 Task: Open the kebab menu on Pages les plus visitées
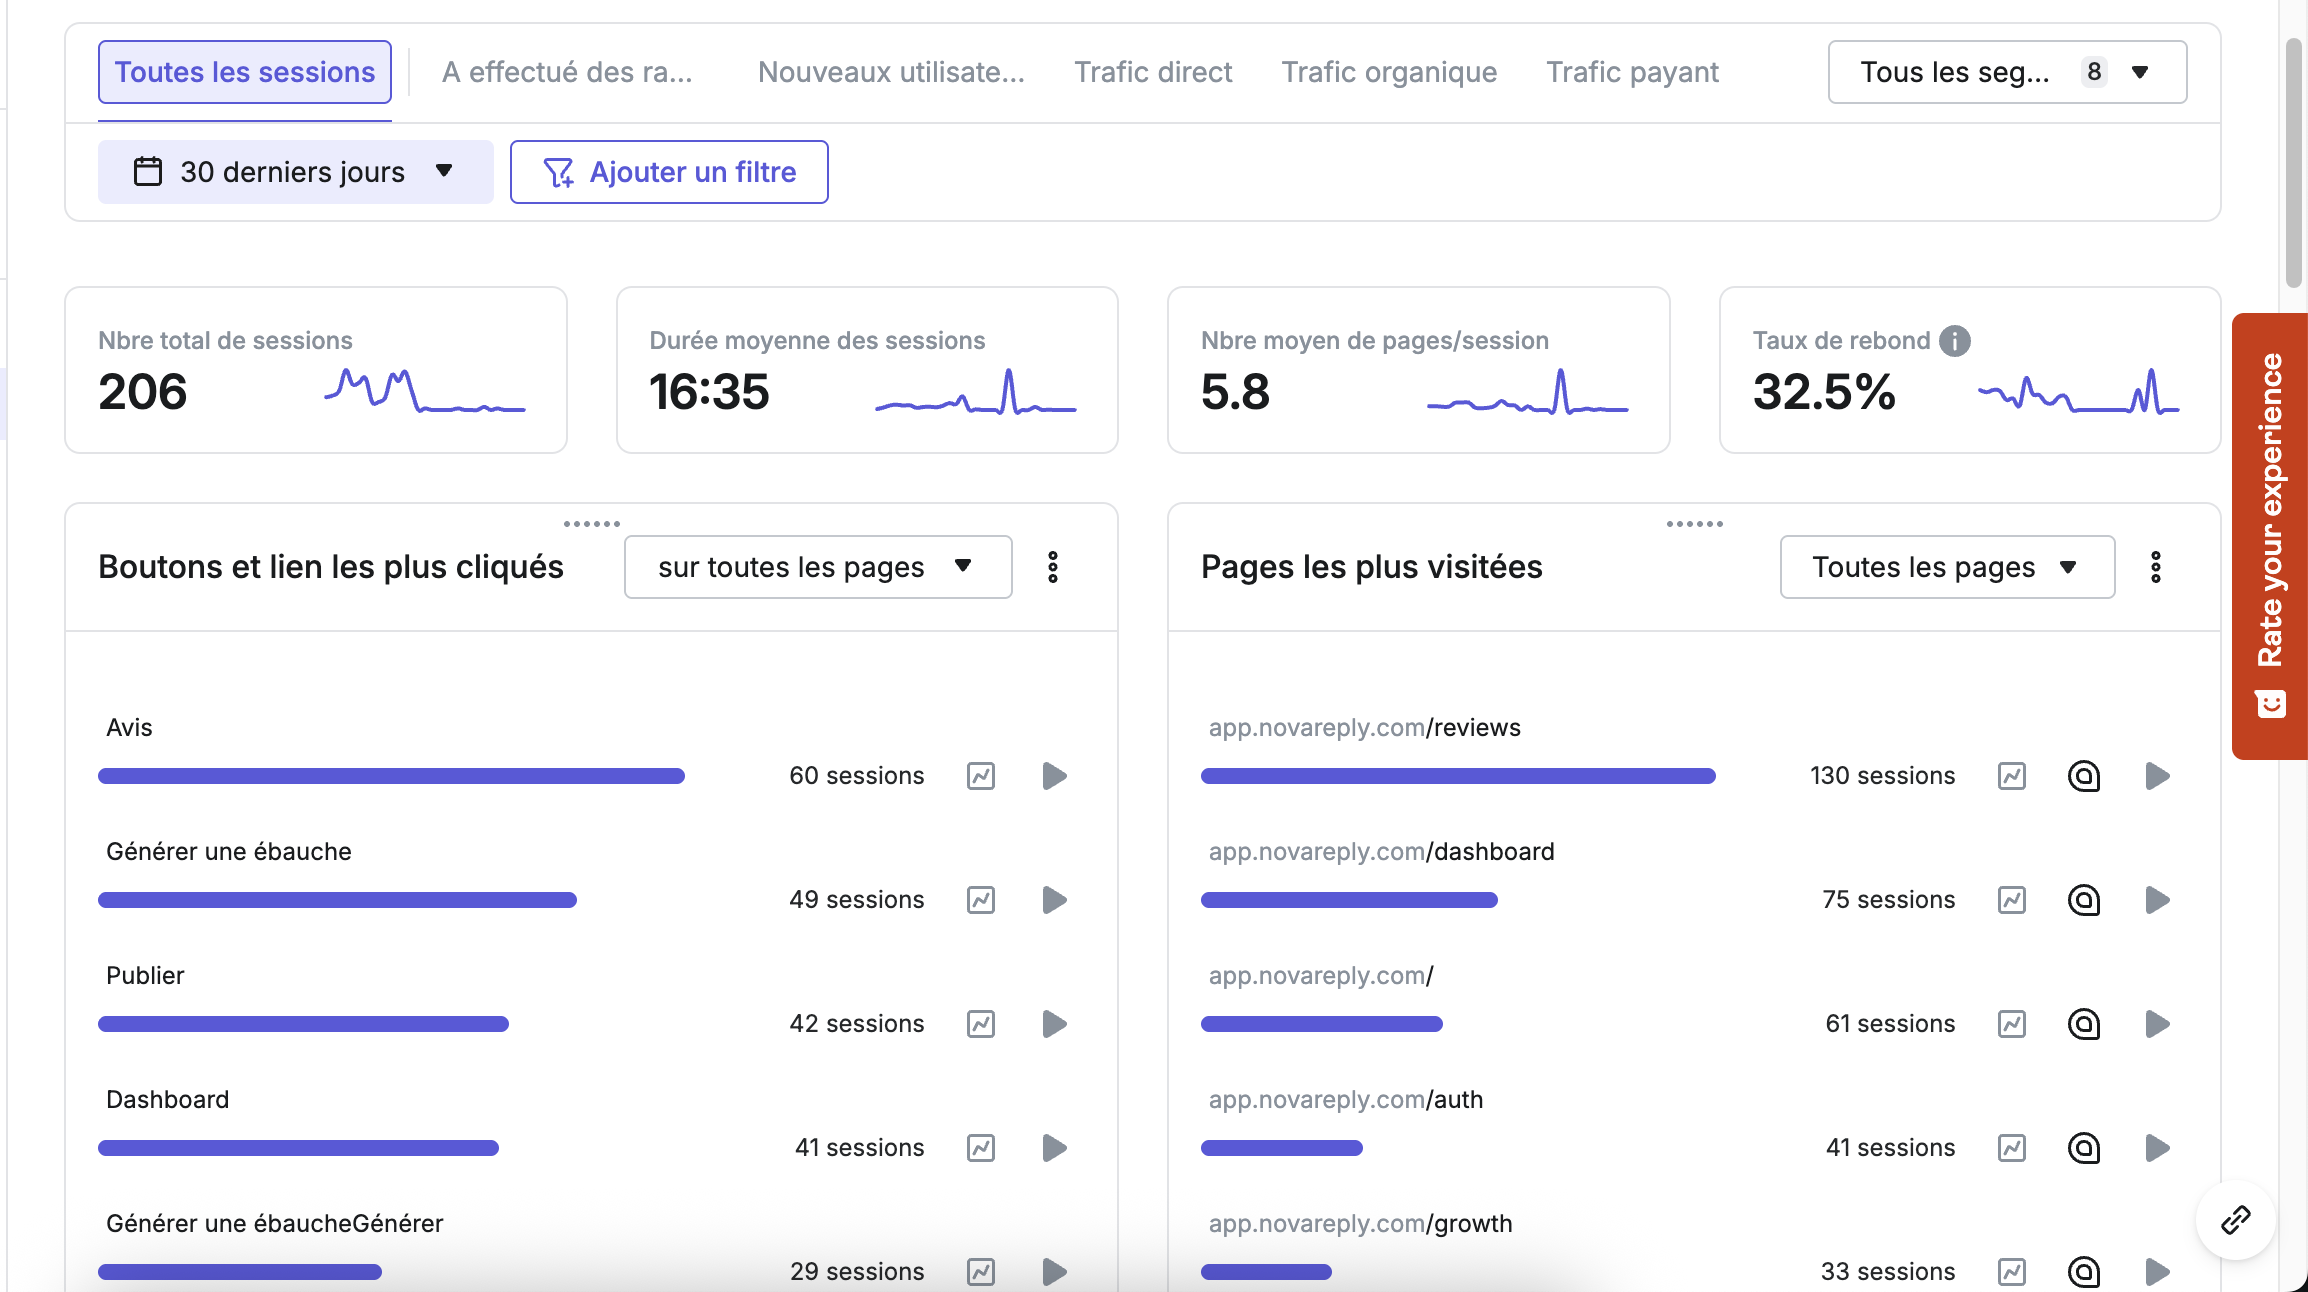2156,567
